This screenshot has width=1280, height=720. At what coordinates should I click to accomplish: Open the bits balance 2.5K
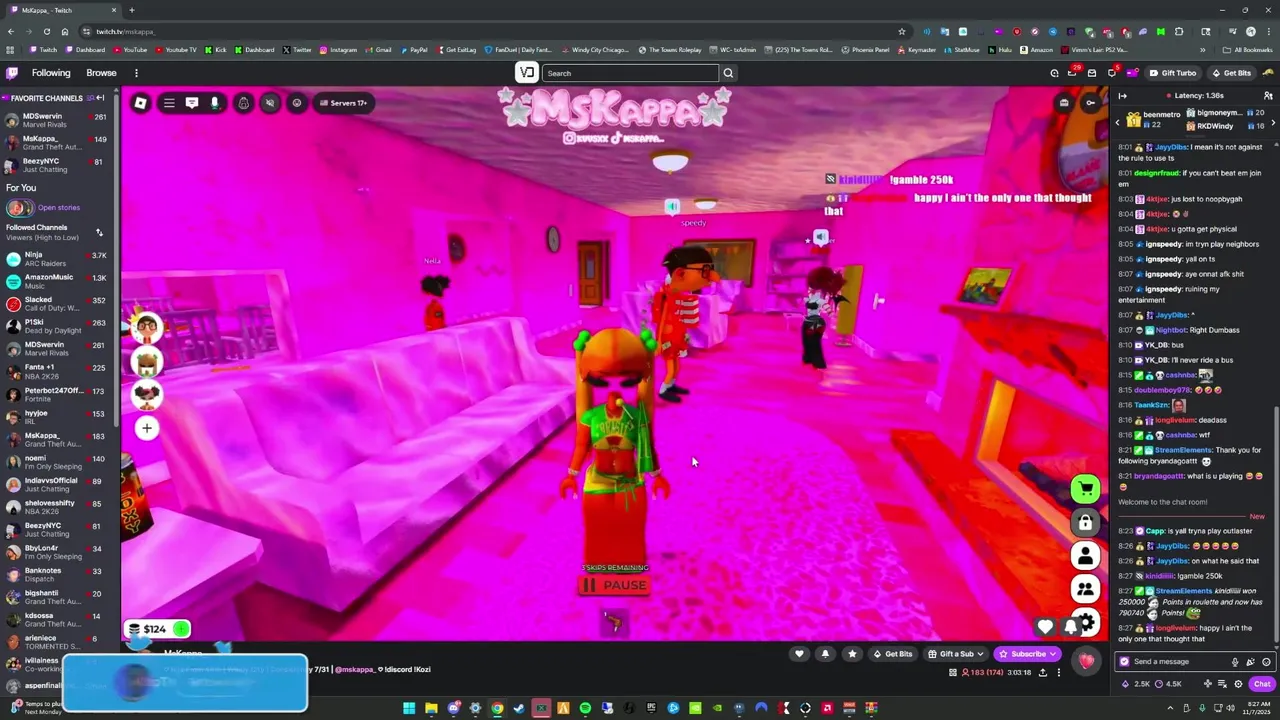[1137, 684]
